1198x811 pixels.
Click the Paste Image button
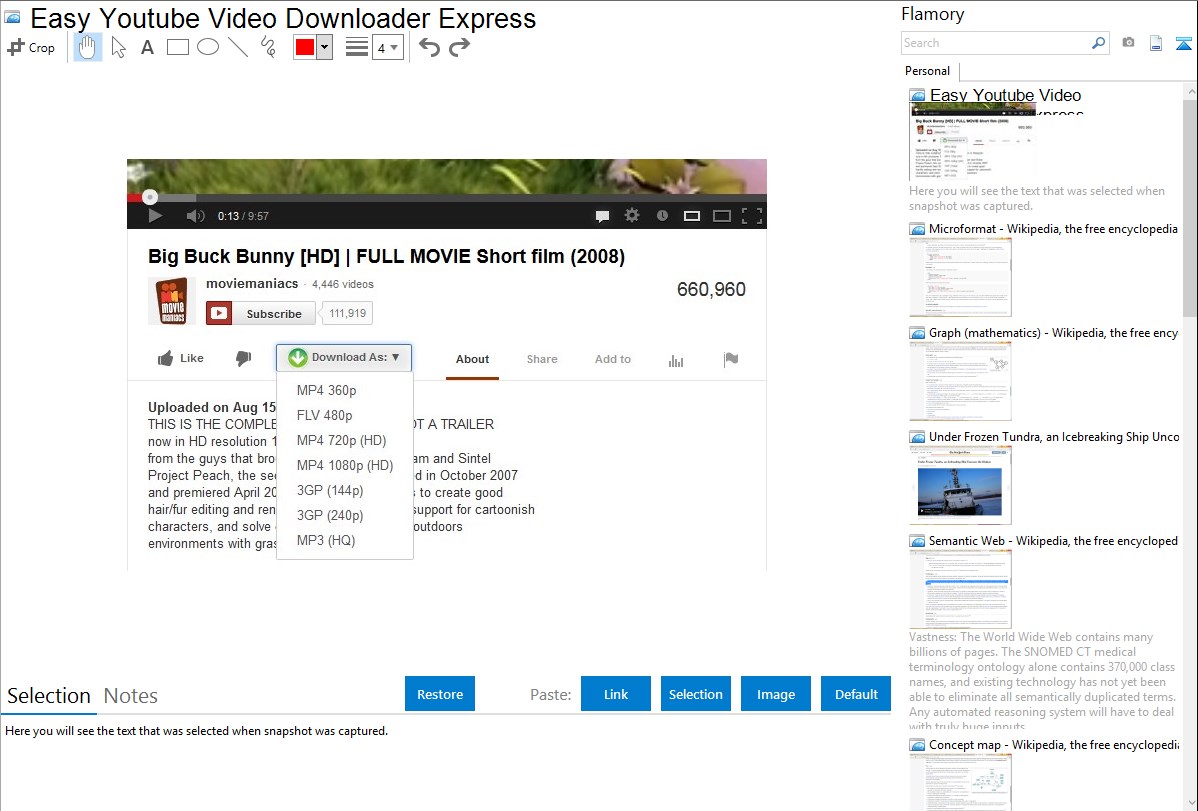point(775,694)
